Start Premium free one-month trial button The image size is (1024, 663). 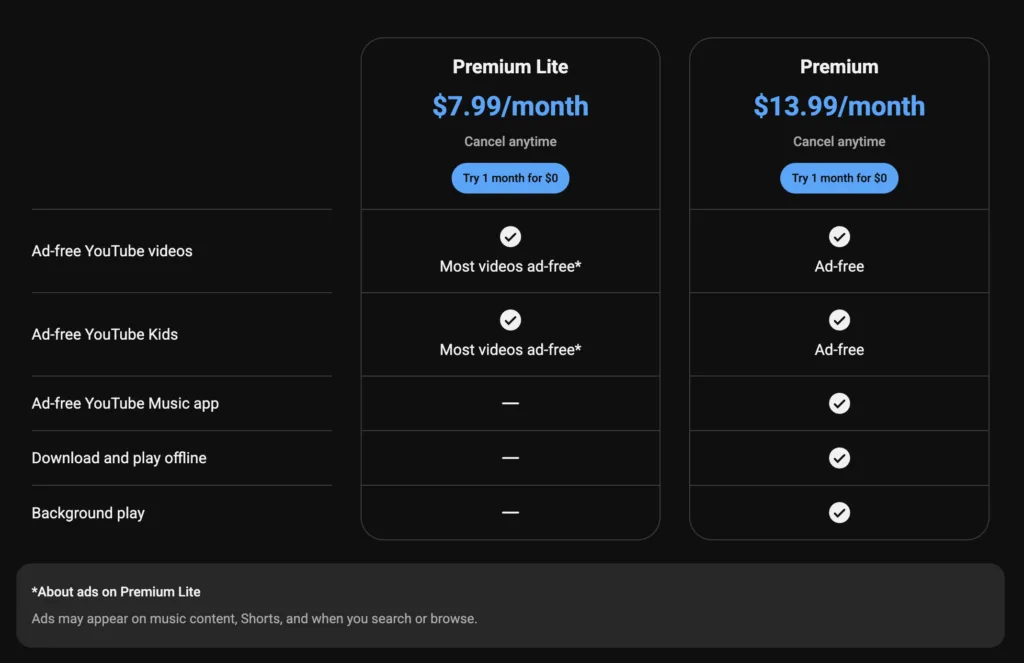[x=839, y=178]
